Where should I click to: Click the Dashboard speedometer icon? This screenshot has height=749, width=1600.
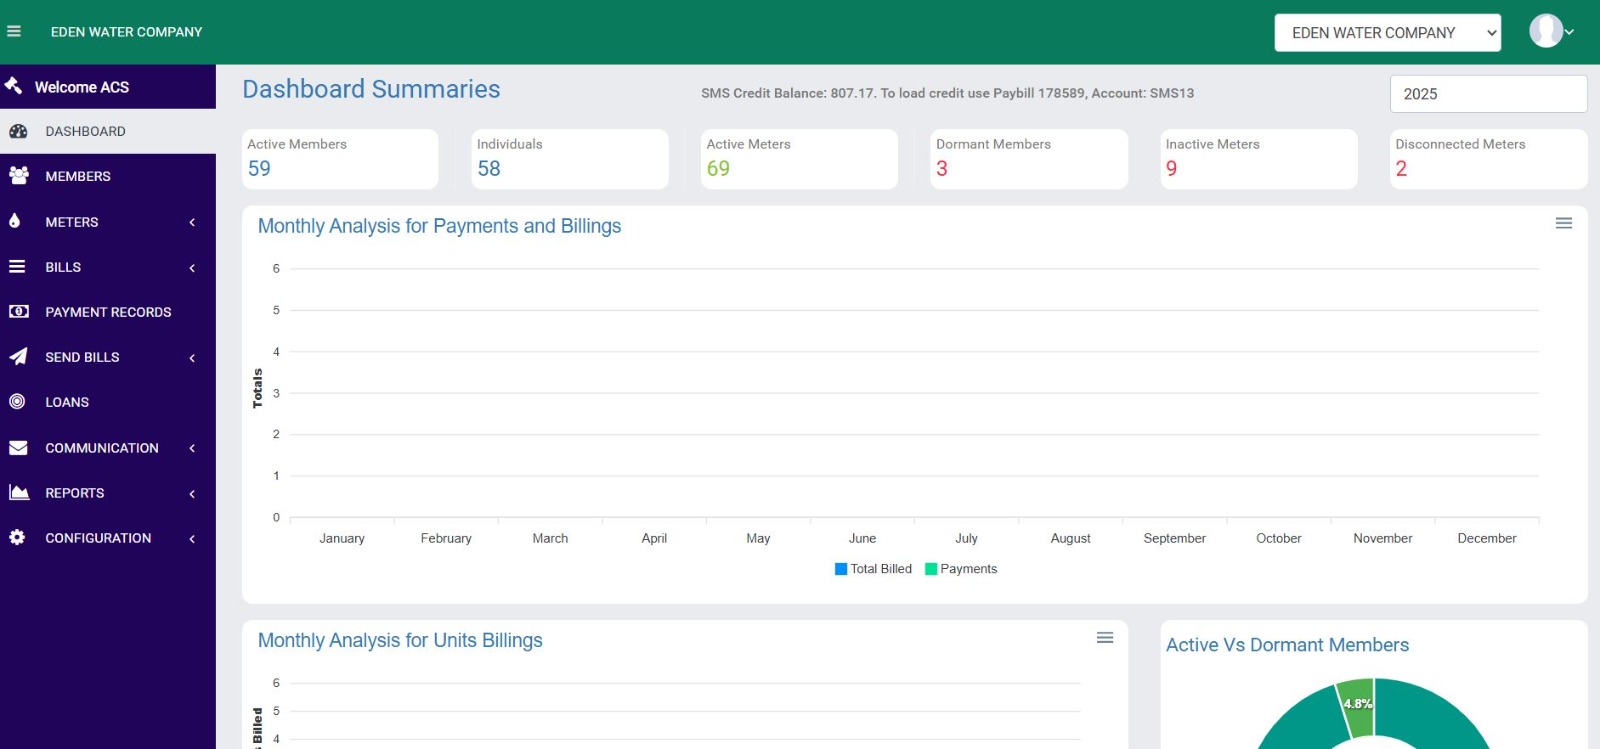18,131
